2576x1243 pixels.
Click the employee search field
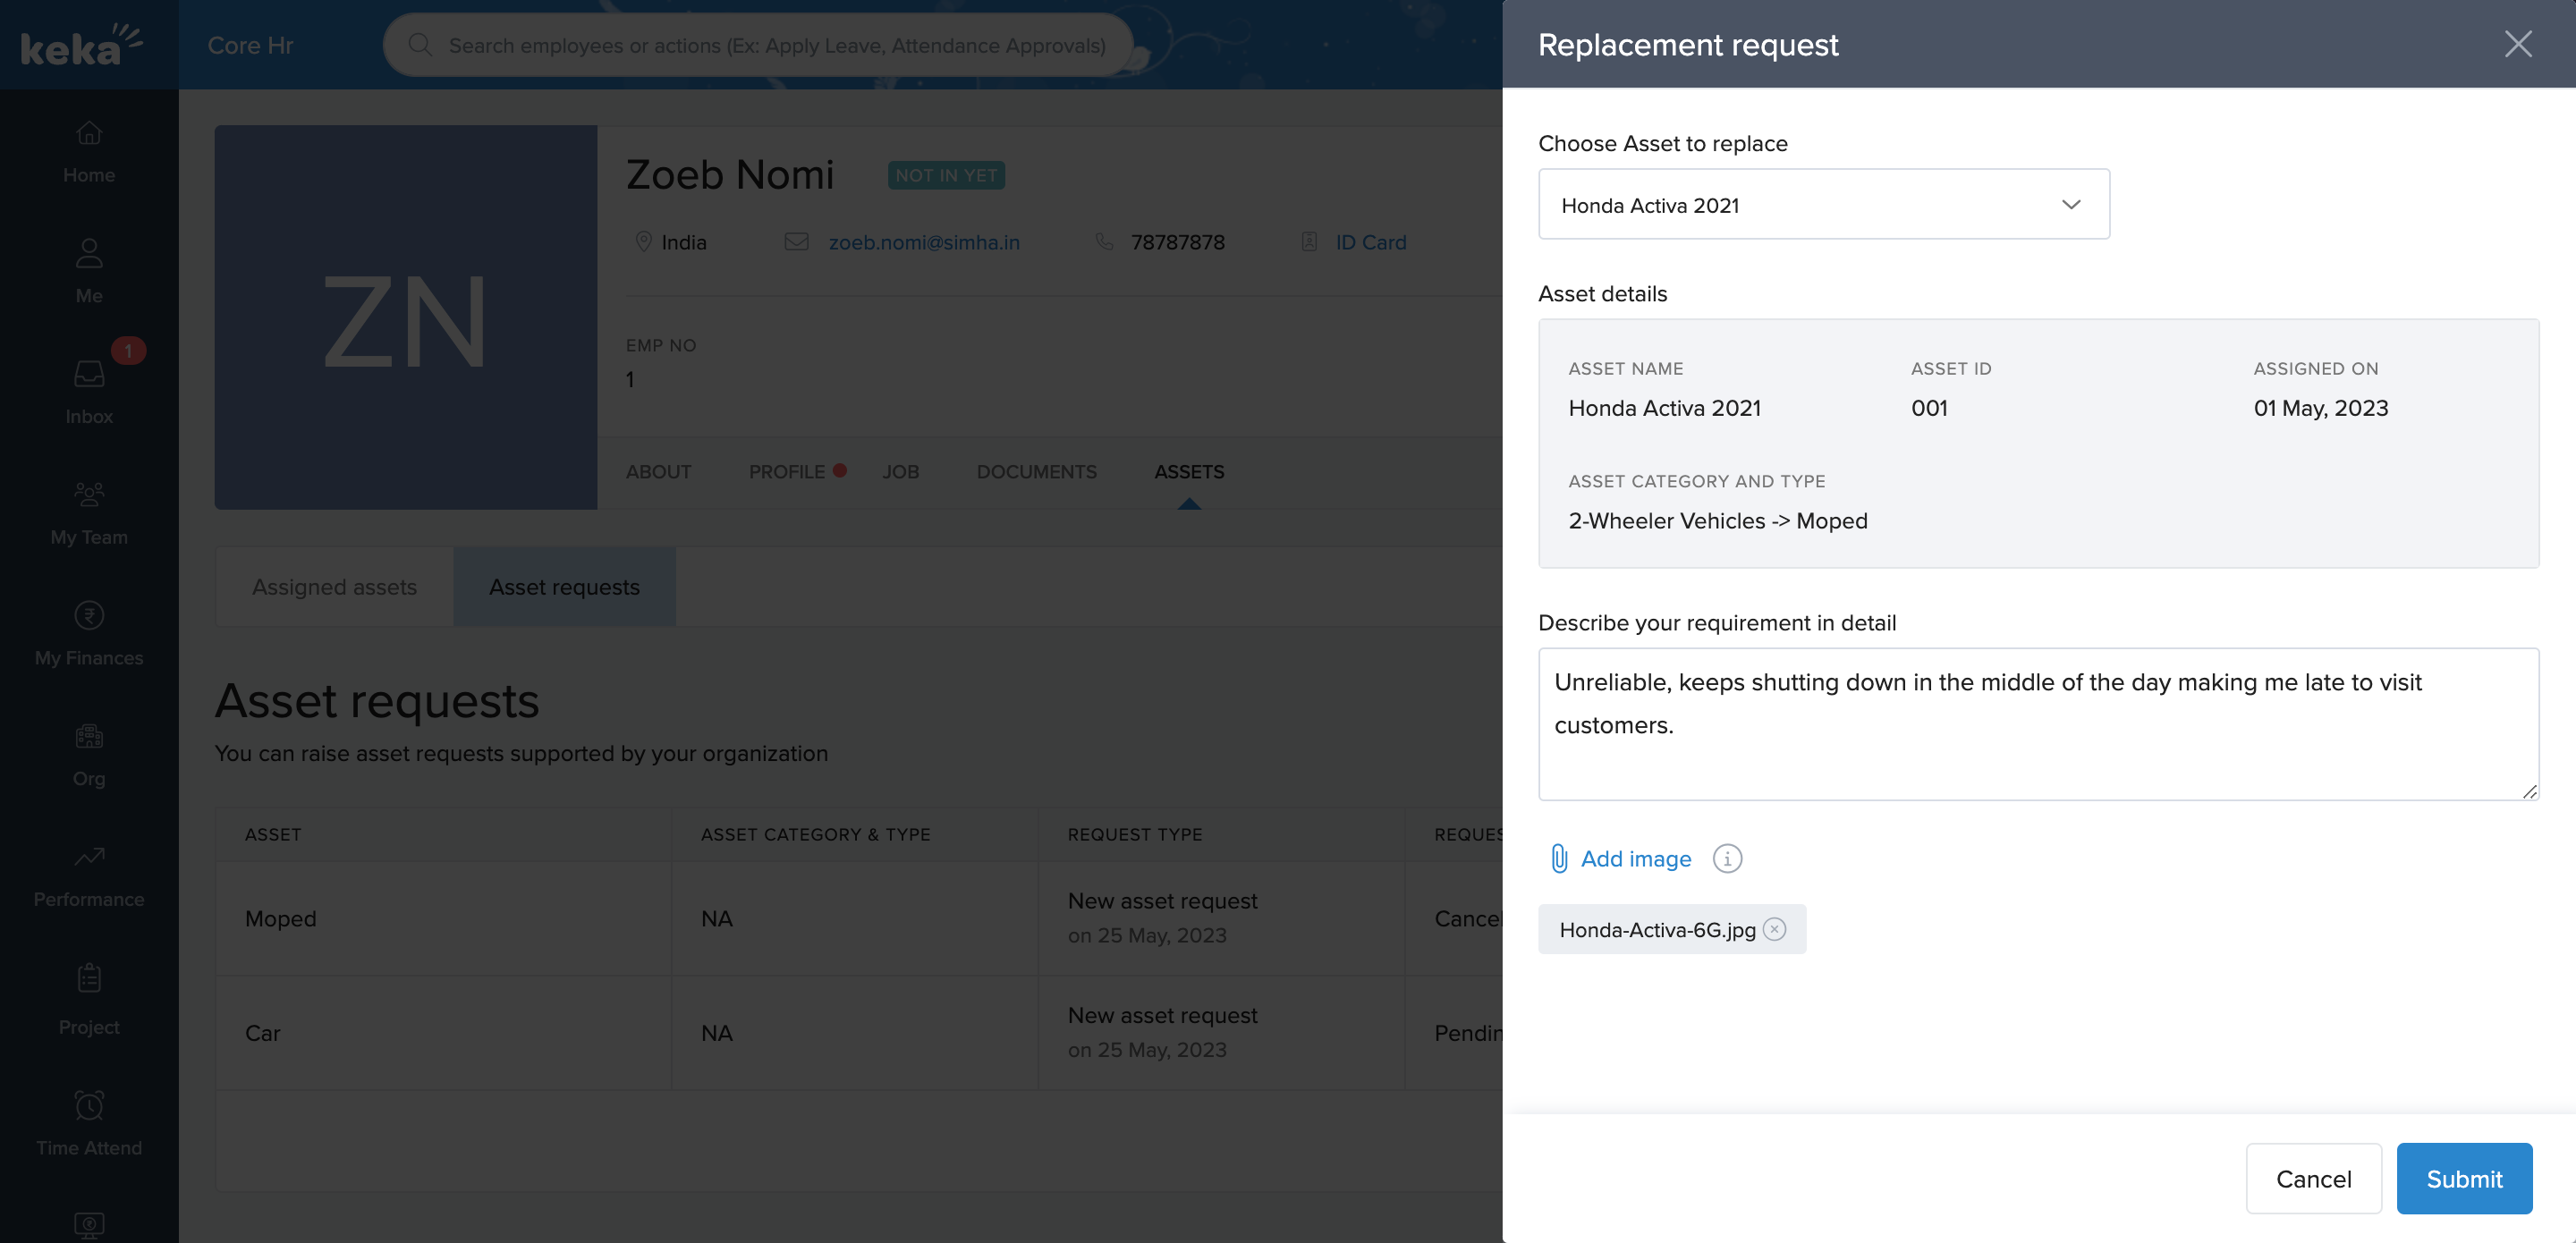(x=776, y=45)
